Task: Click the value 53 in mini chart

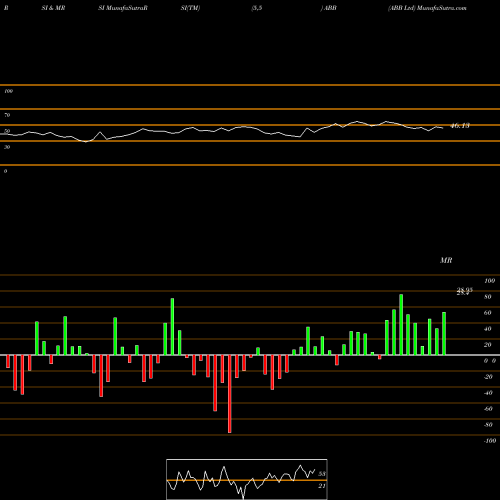Action: [322, 474]
